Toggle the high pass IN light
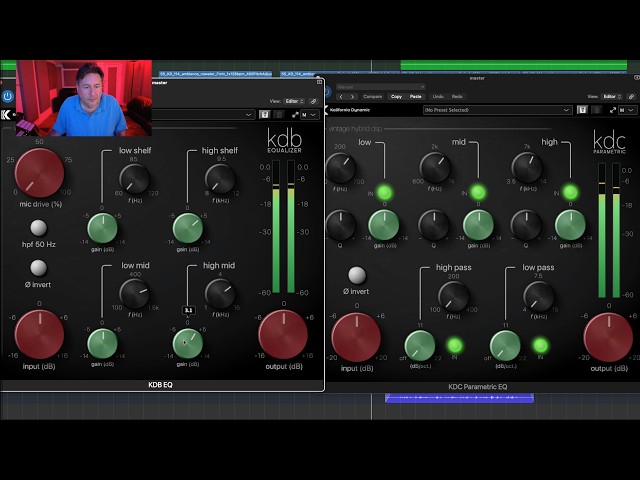 [455, 346]
